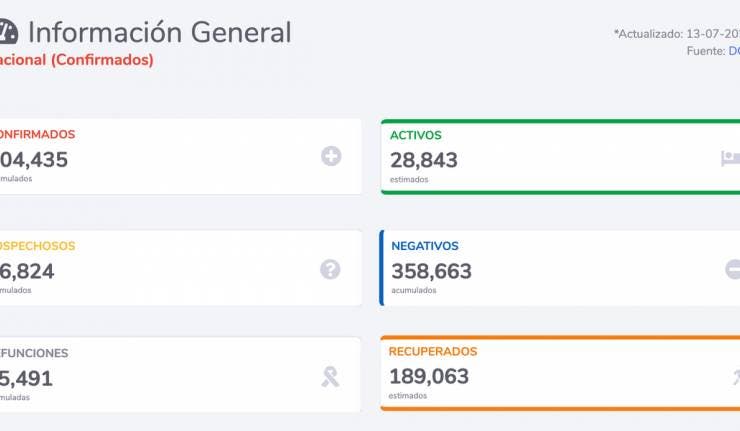Select the NEGATIVOS blue label
The image size is (740, 431).
[425, 246]
